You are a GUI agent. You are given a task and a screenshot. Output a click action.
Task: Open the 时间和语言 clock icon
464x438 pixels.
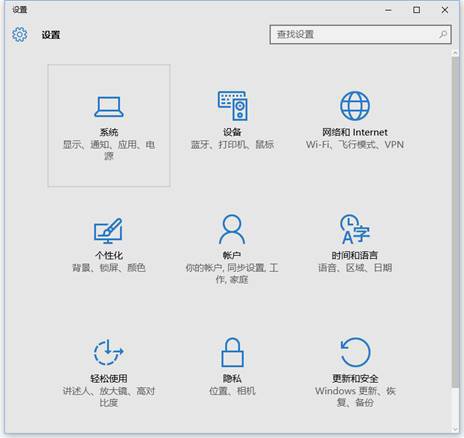[355, 229]
